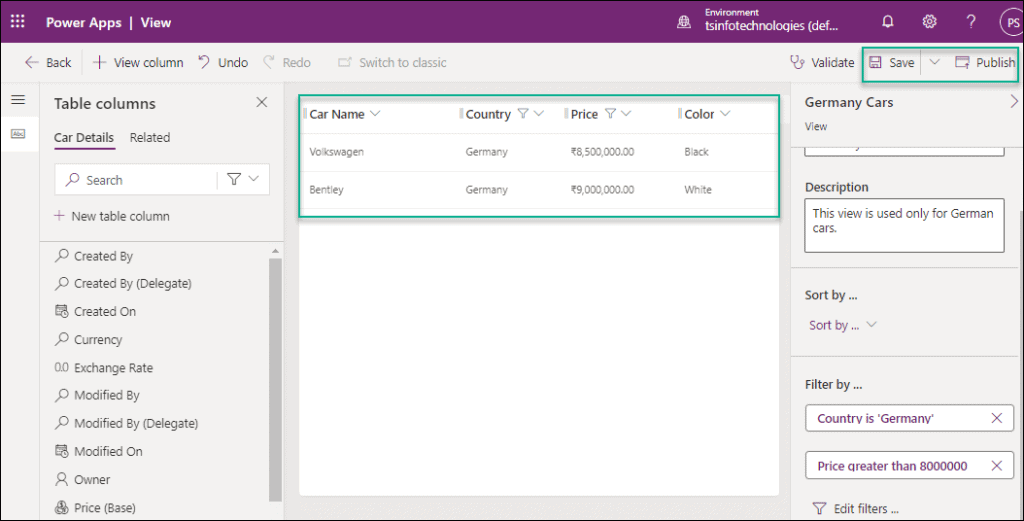Screen dimensions: 1024x521
Task: Remove the Country is 'Germany' filter
Action: 997,418
